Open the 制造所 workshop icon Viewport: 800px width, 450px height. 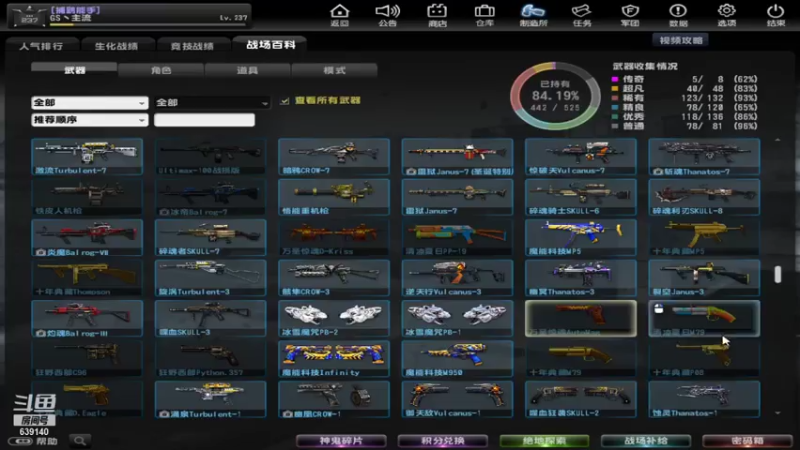[x=533, y=15]
